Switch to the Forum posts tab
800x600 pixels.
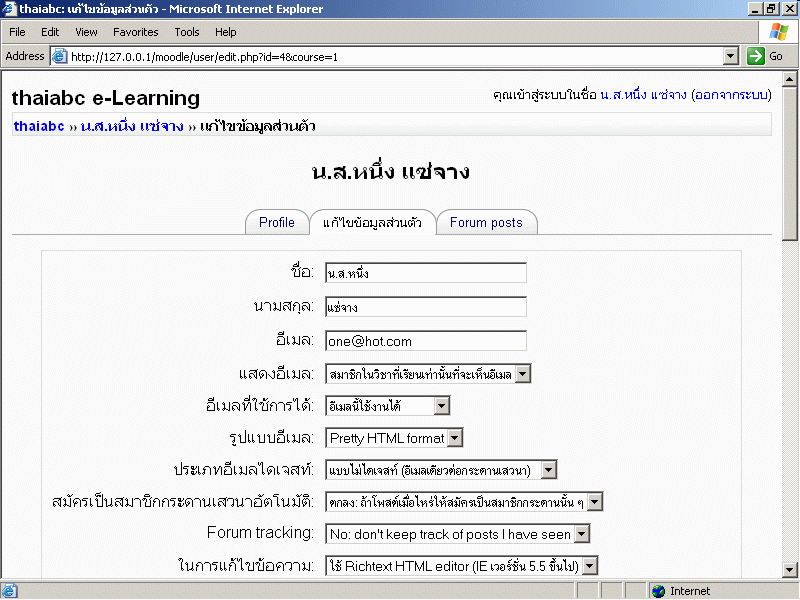click(486, 223)
